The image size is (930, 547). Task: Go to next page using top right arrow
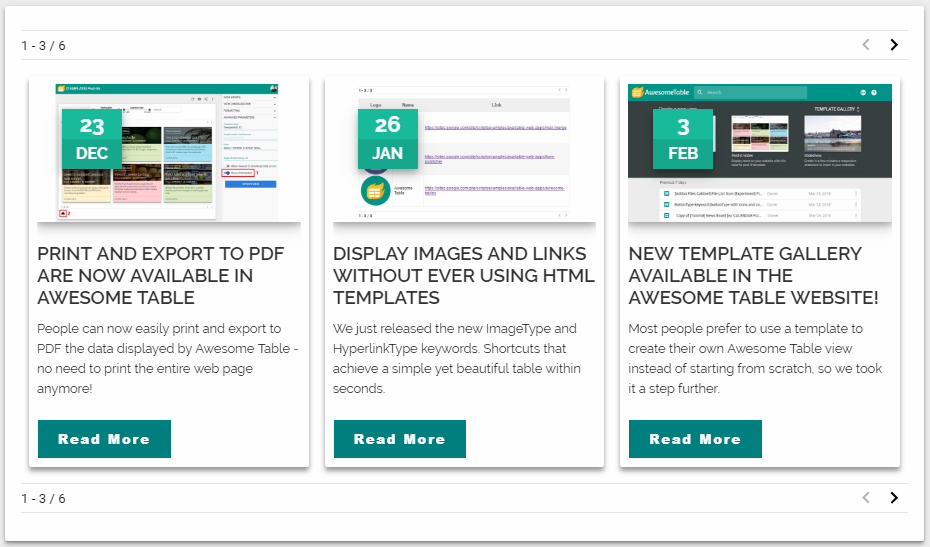(x=894, y=45)
